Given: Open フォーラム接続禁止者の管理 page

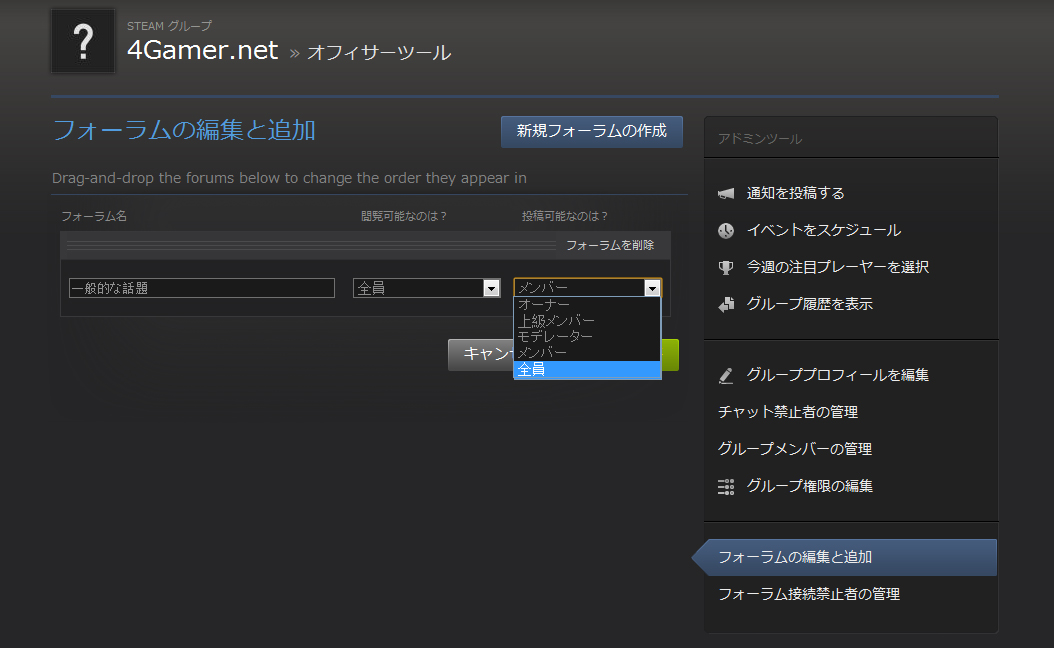Looking at the screenshot, I should [809, 594].
